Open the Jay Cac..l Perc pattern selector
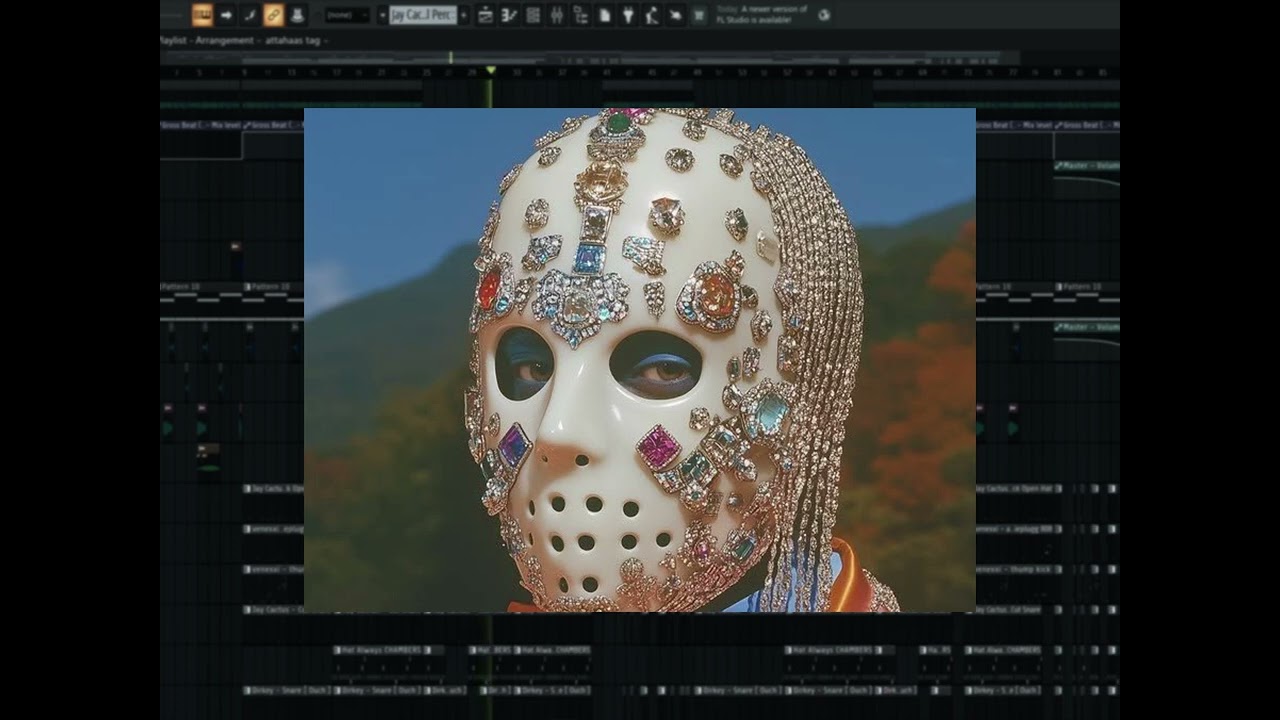The width and height of the screenshot is (1280, 720). [x=423, y=15]
